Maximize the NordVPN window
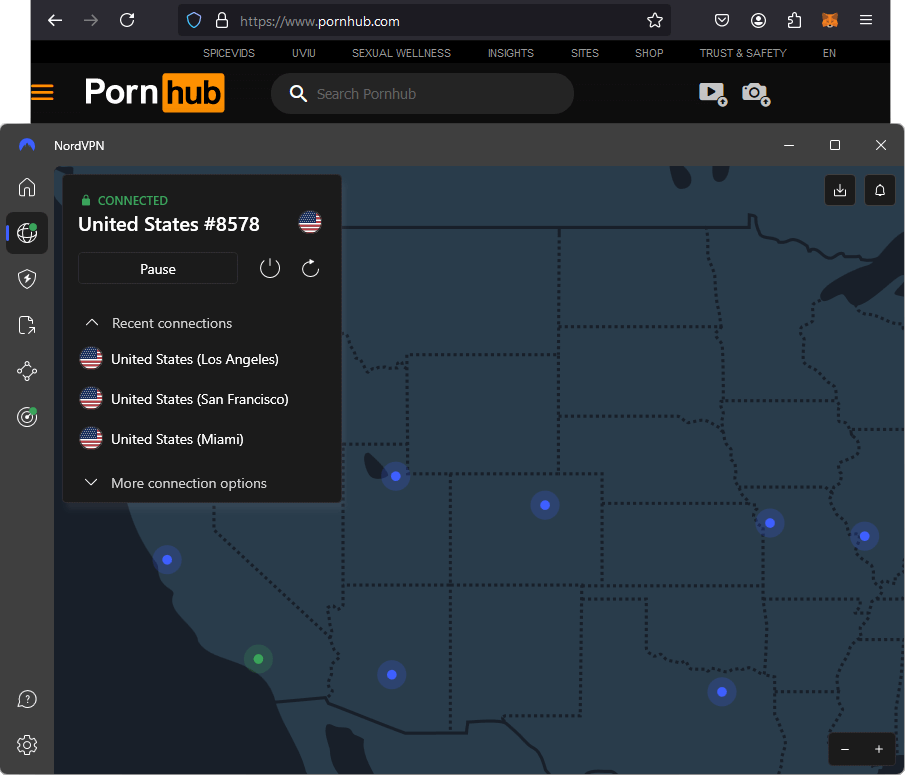Viewport: 908px width, 776px height. (834, 145)
